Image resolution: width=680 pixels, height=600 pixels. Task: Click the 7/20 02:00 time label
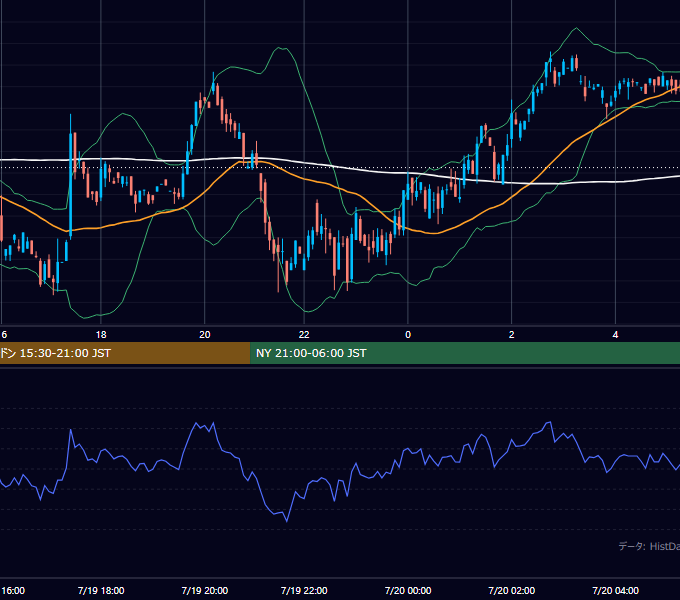pos(511,590)
